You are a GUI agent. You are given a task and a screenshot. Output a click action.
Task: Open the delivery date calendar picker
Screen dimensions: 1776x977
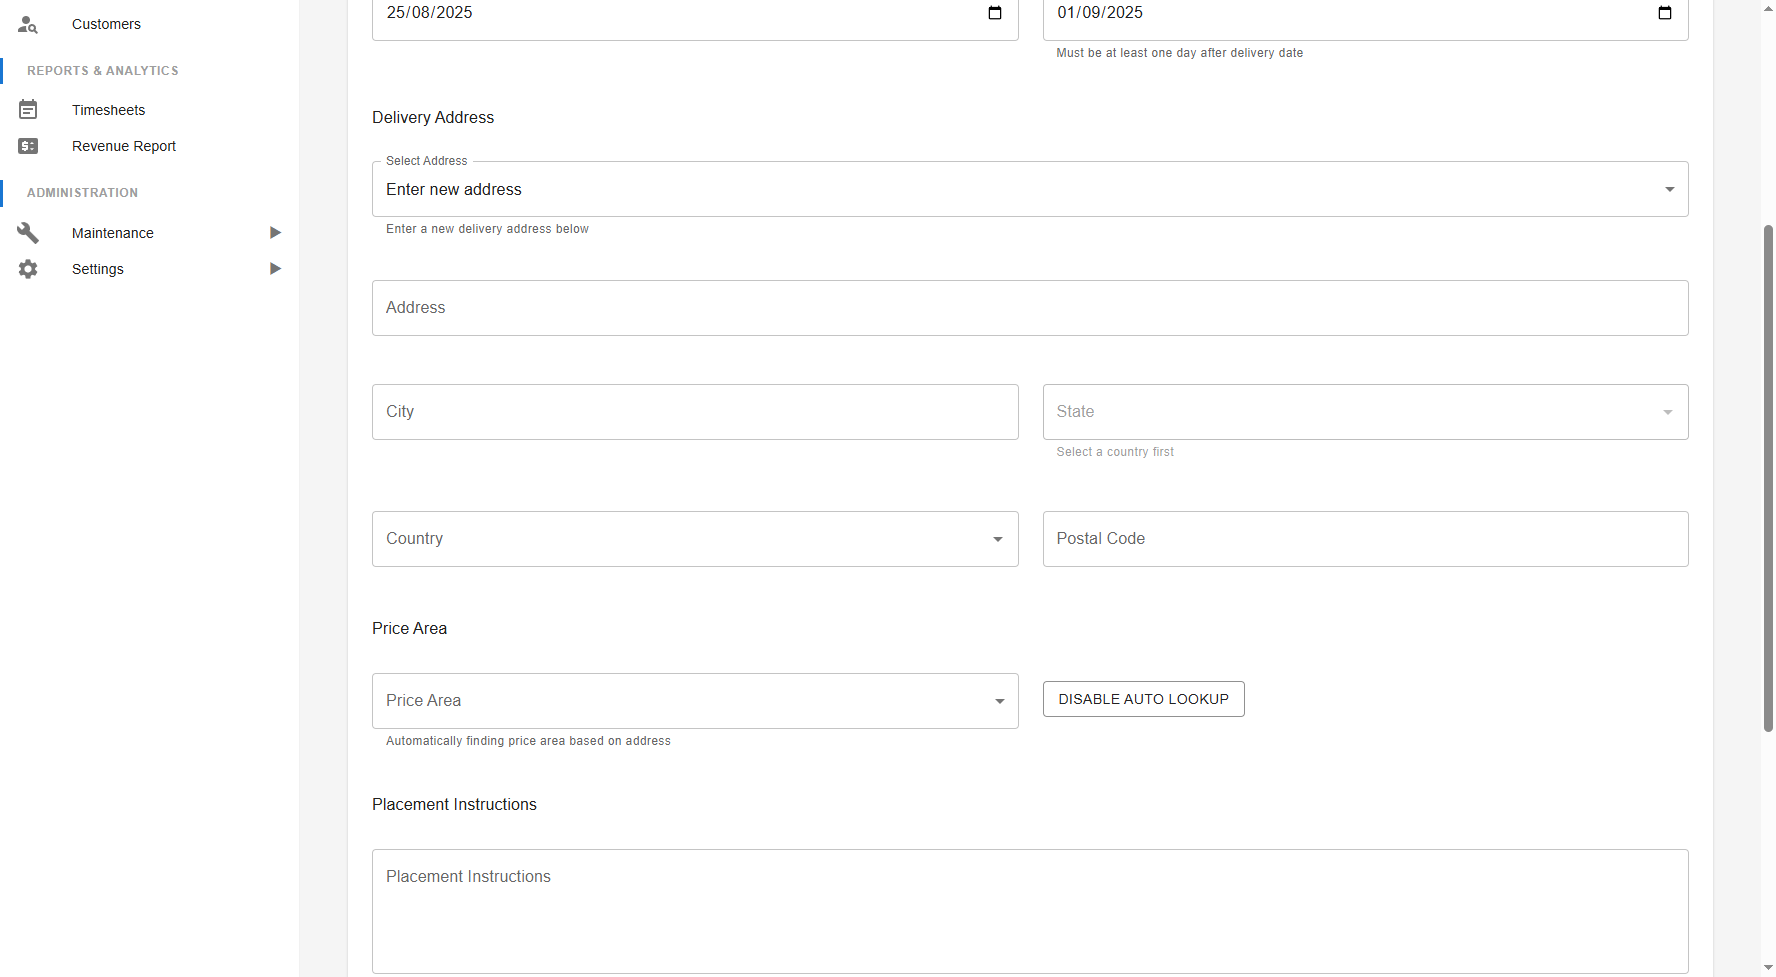coord(994,13)
